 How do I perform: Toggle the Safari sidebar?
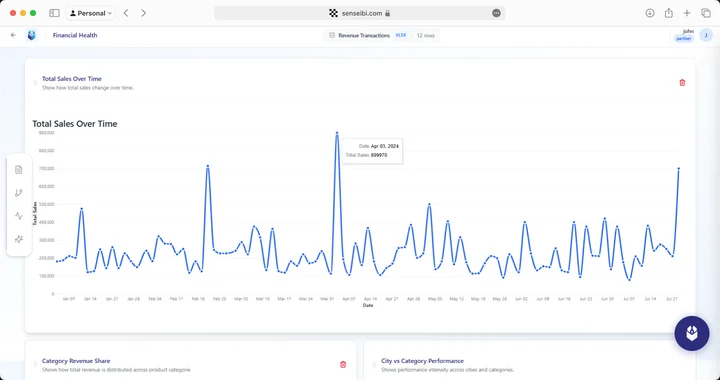[x=54, y=13]
